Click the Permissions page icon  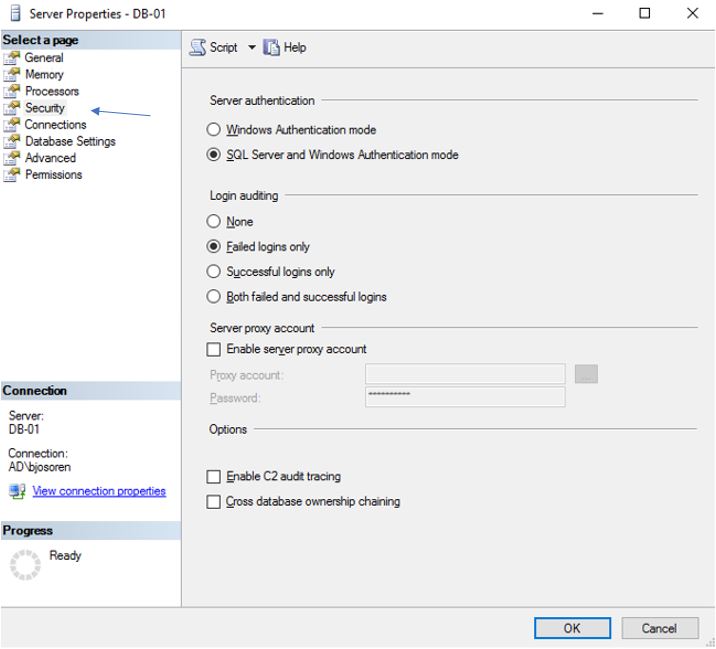coord(12,175)
